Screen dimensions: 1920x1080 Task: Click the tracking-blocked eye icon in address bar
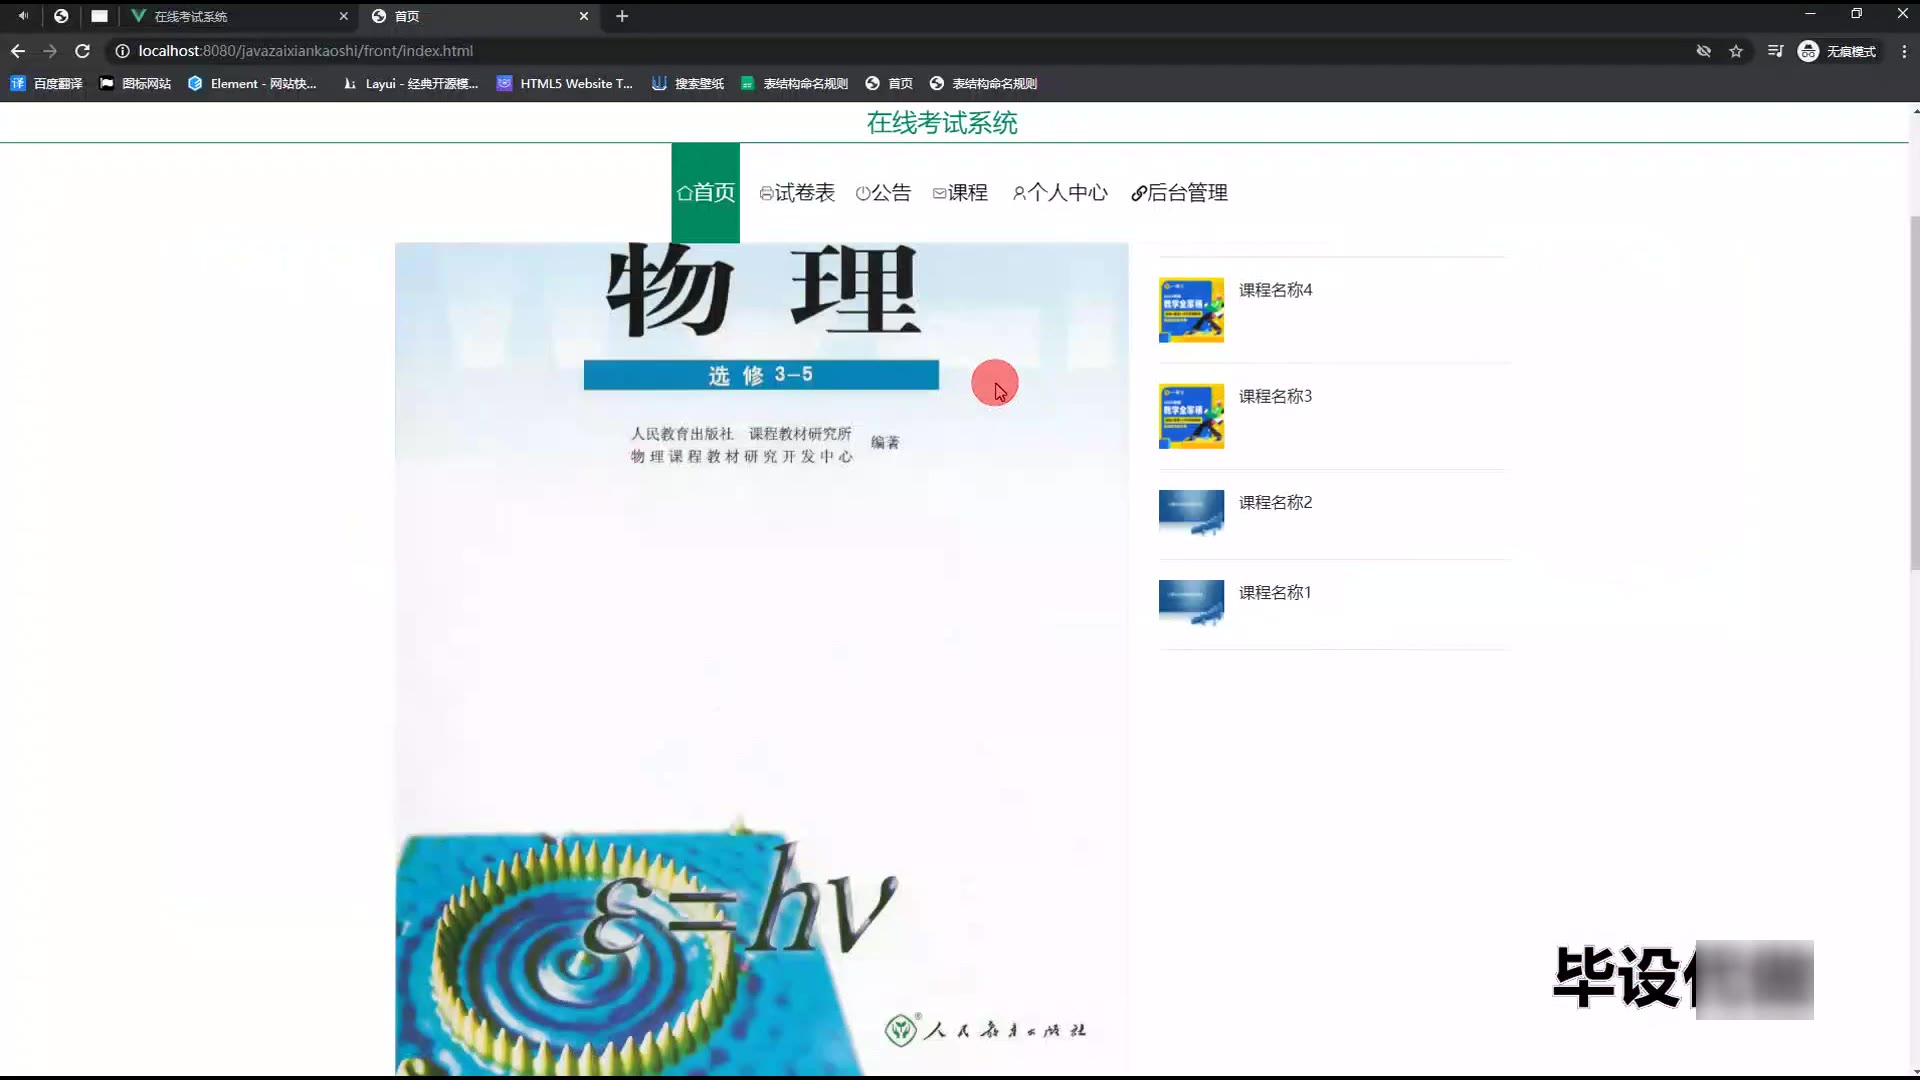click(x=1703, y=51)
